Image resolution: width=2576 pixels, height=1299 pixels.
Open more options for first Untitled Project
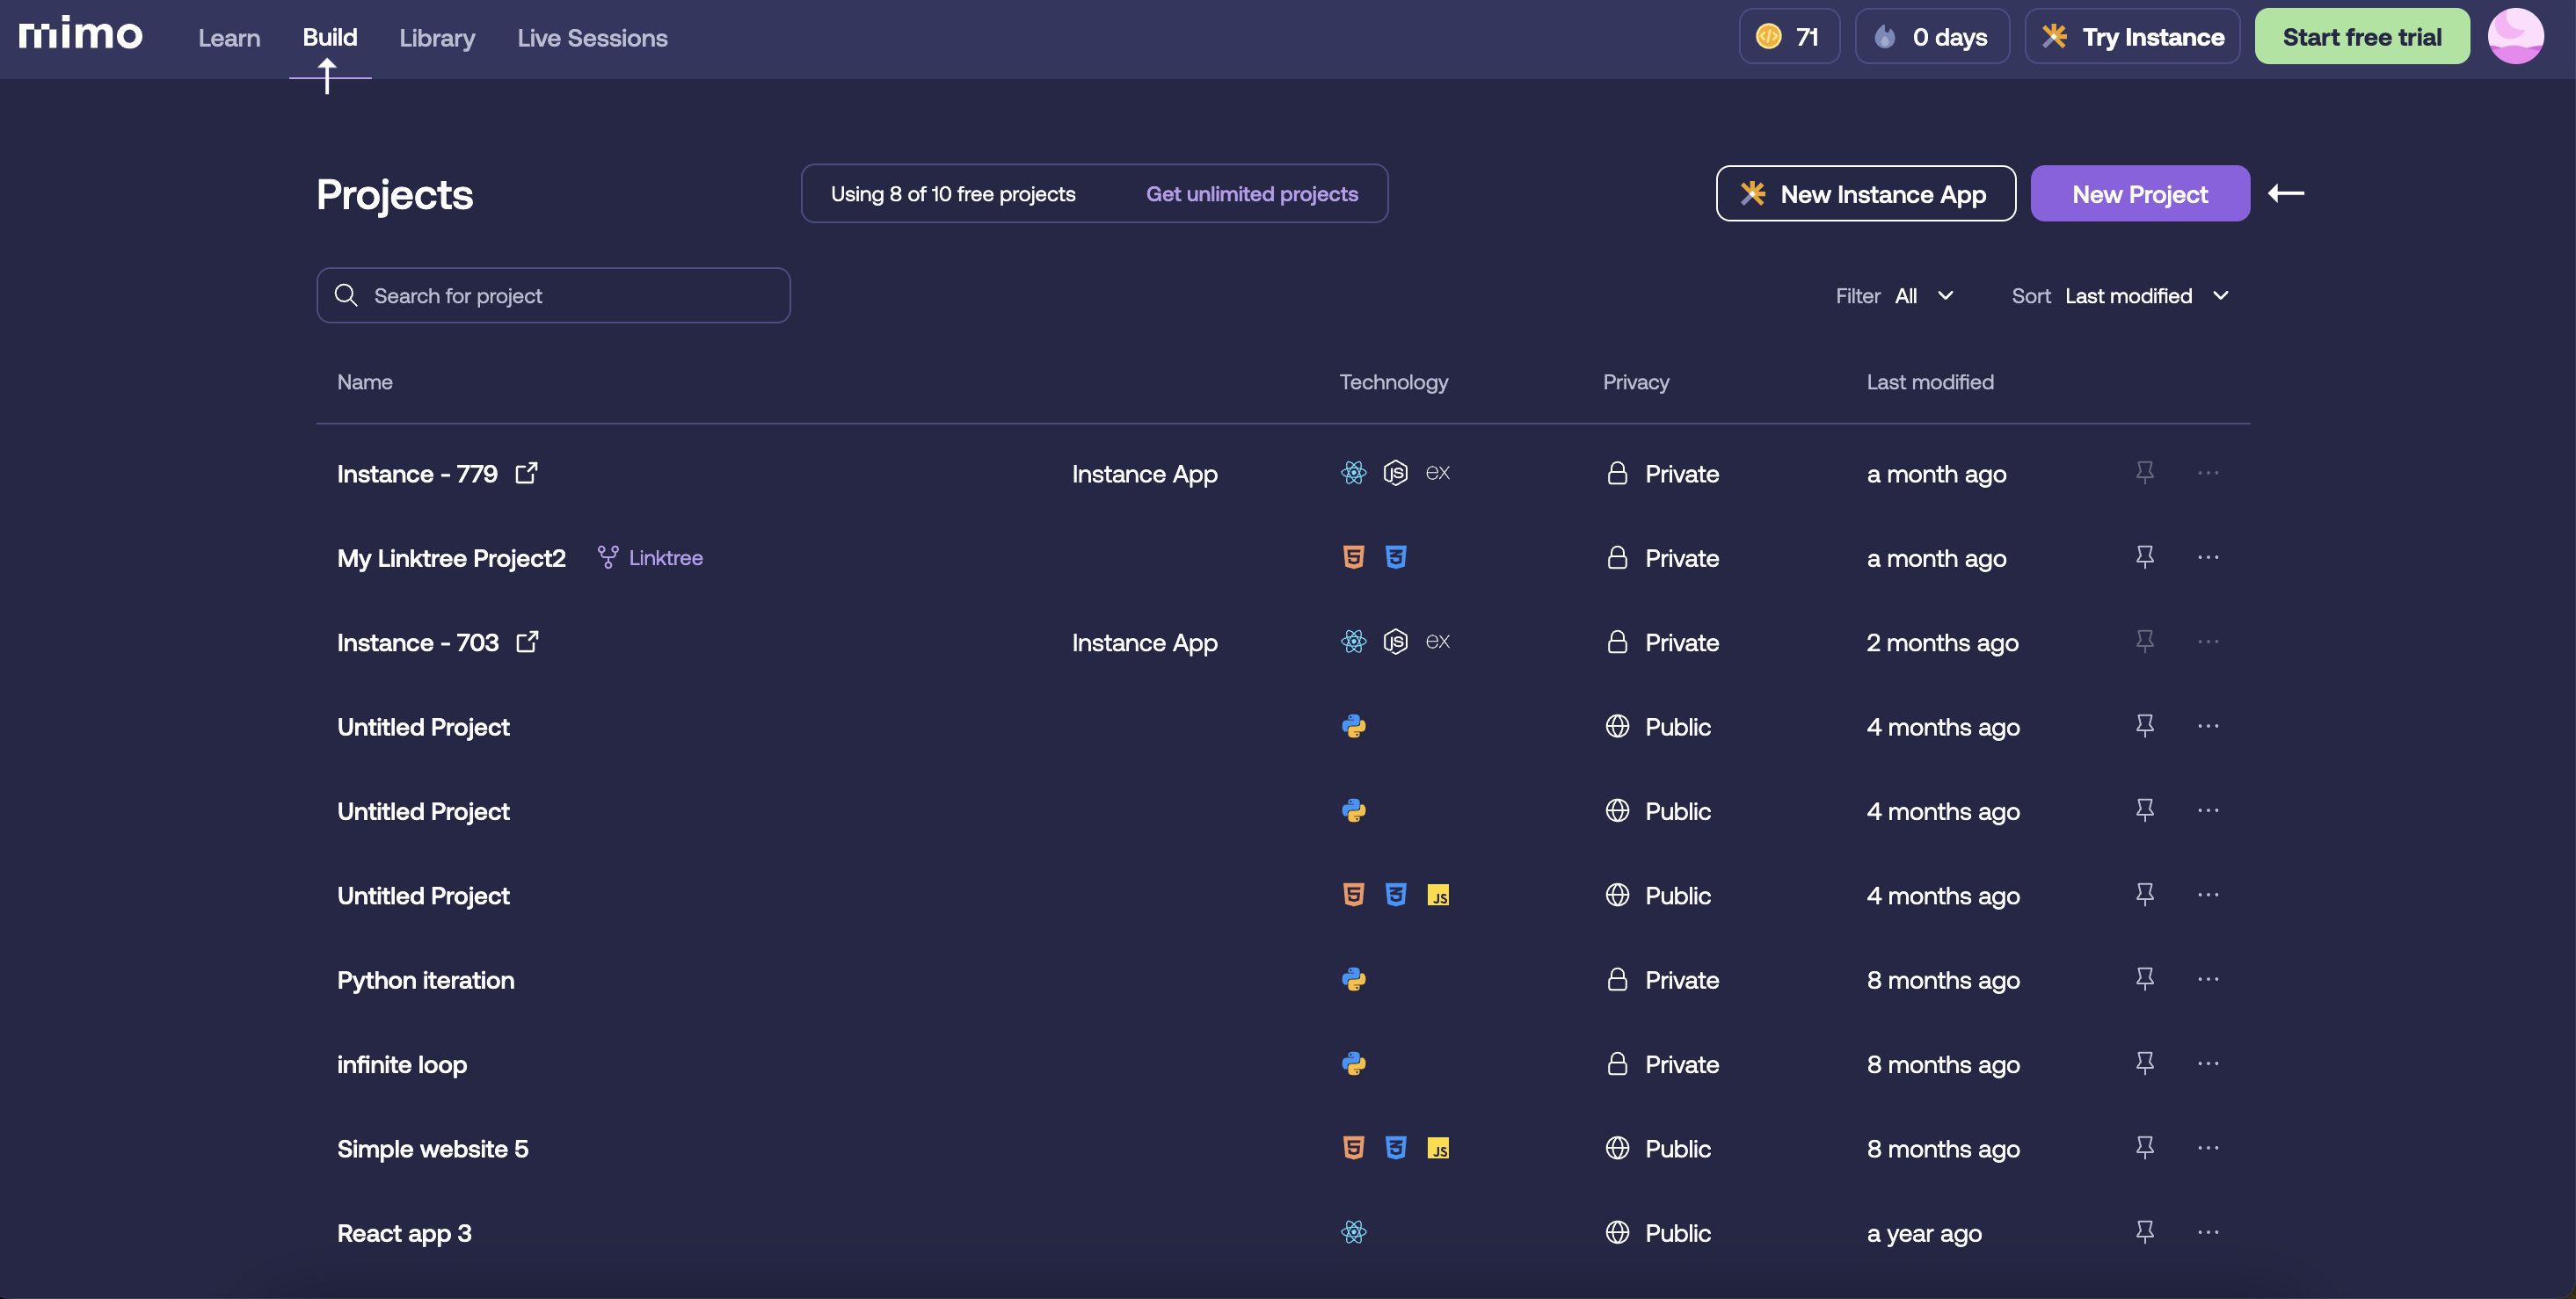click(x=2209, y=726)
